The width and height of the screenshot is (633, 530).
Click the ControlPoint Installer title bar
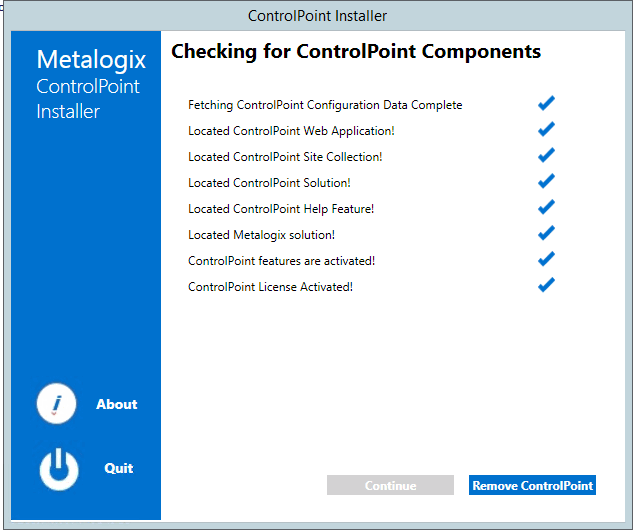(x=317, y=16)
